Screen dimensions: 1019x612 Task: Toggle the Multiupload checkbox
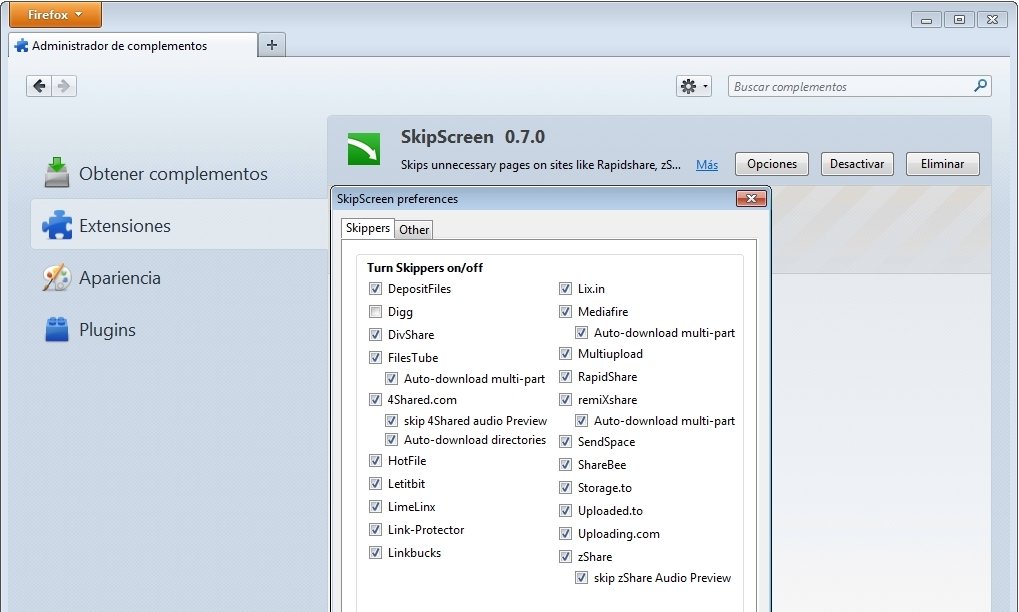point(565,353)
